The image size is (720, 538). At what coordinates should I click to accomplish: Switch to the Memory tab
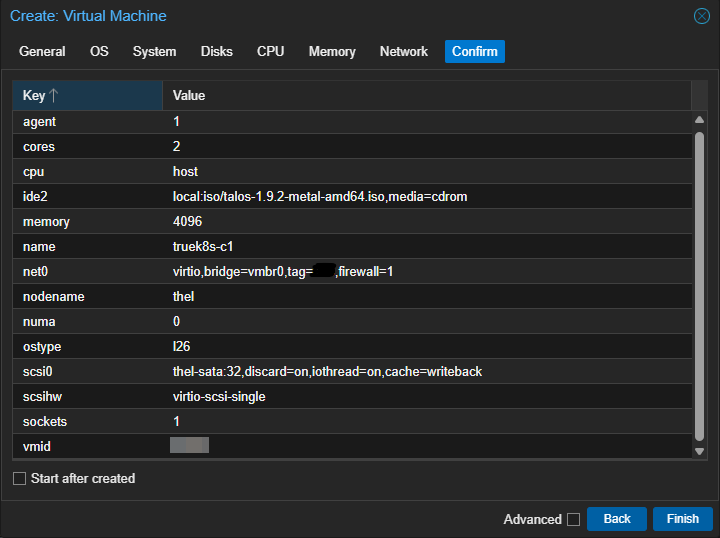click(332, 52)
